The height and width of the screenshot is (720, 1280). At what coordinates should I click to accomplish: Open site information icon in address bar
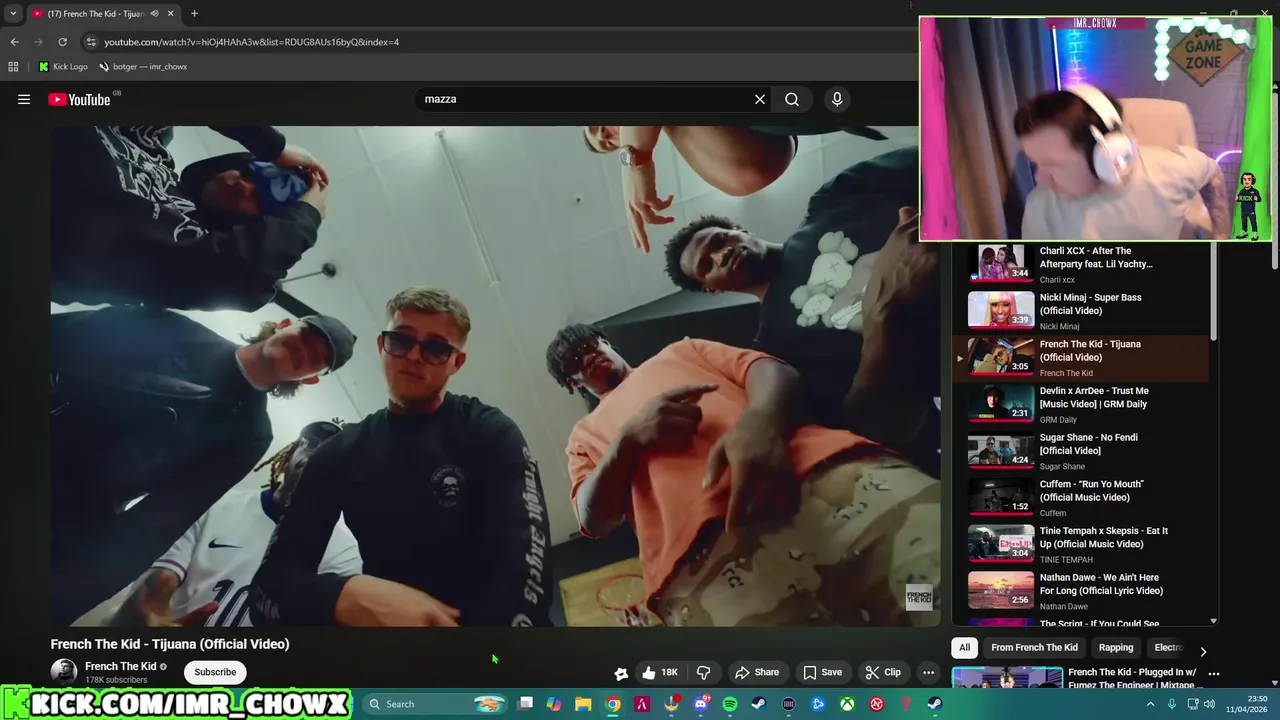click(x=91, y=42)
